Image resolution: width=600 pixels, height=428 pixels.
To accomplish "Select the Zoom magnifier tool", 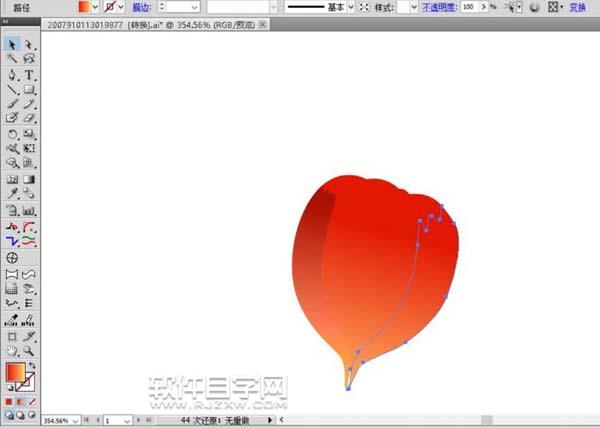I will [29, 350].
